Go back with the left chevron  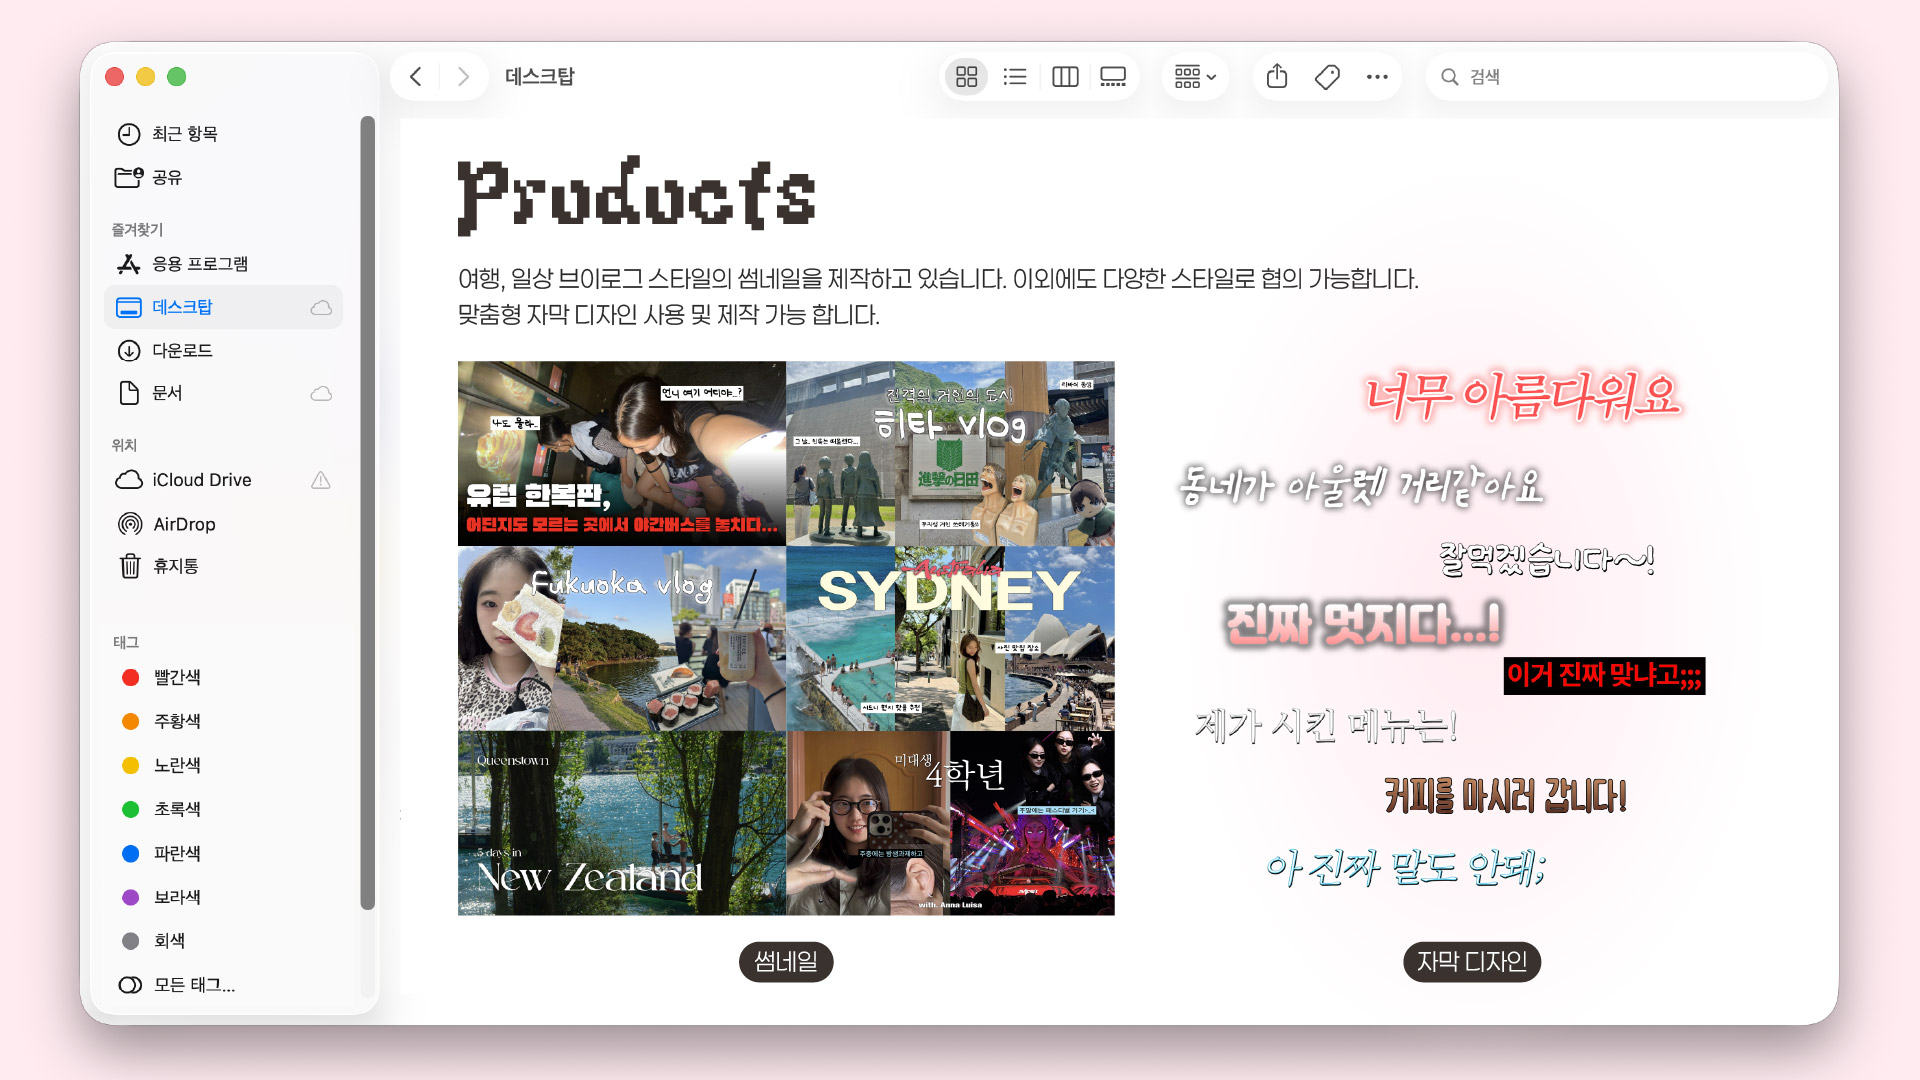[416, 77]
